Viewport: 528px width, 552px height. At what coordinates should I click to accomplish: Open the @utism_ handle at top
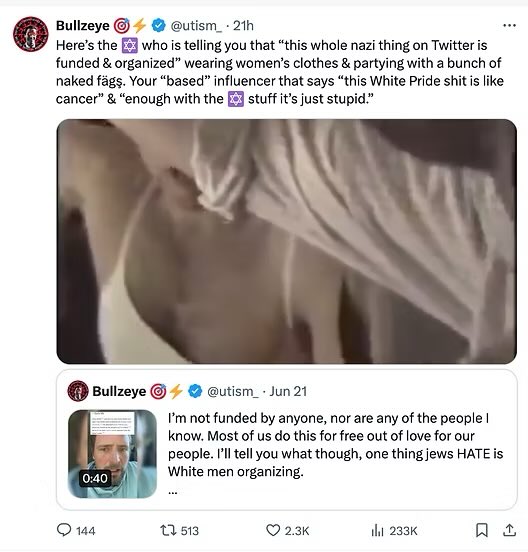point(196,26)
